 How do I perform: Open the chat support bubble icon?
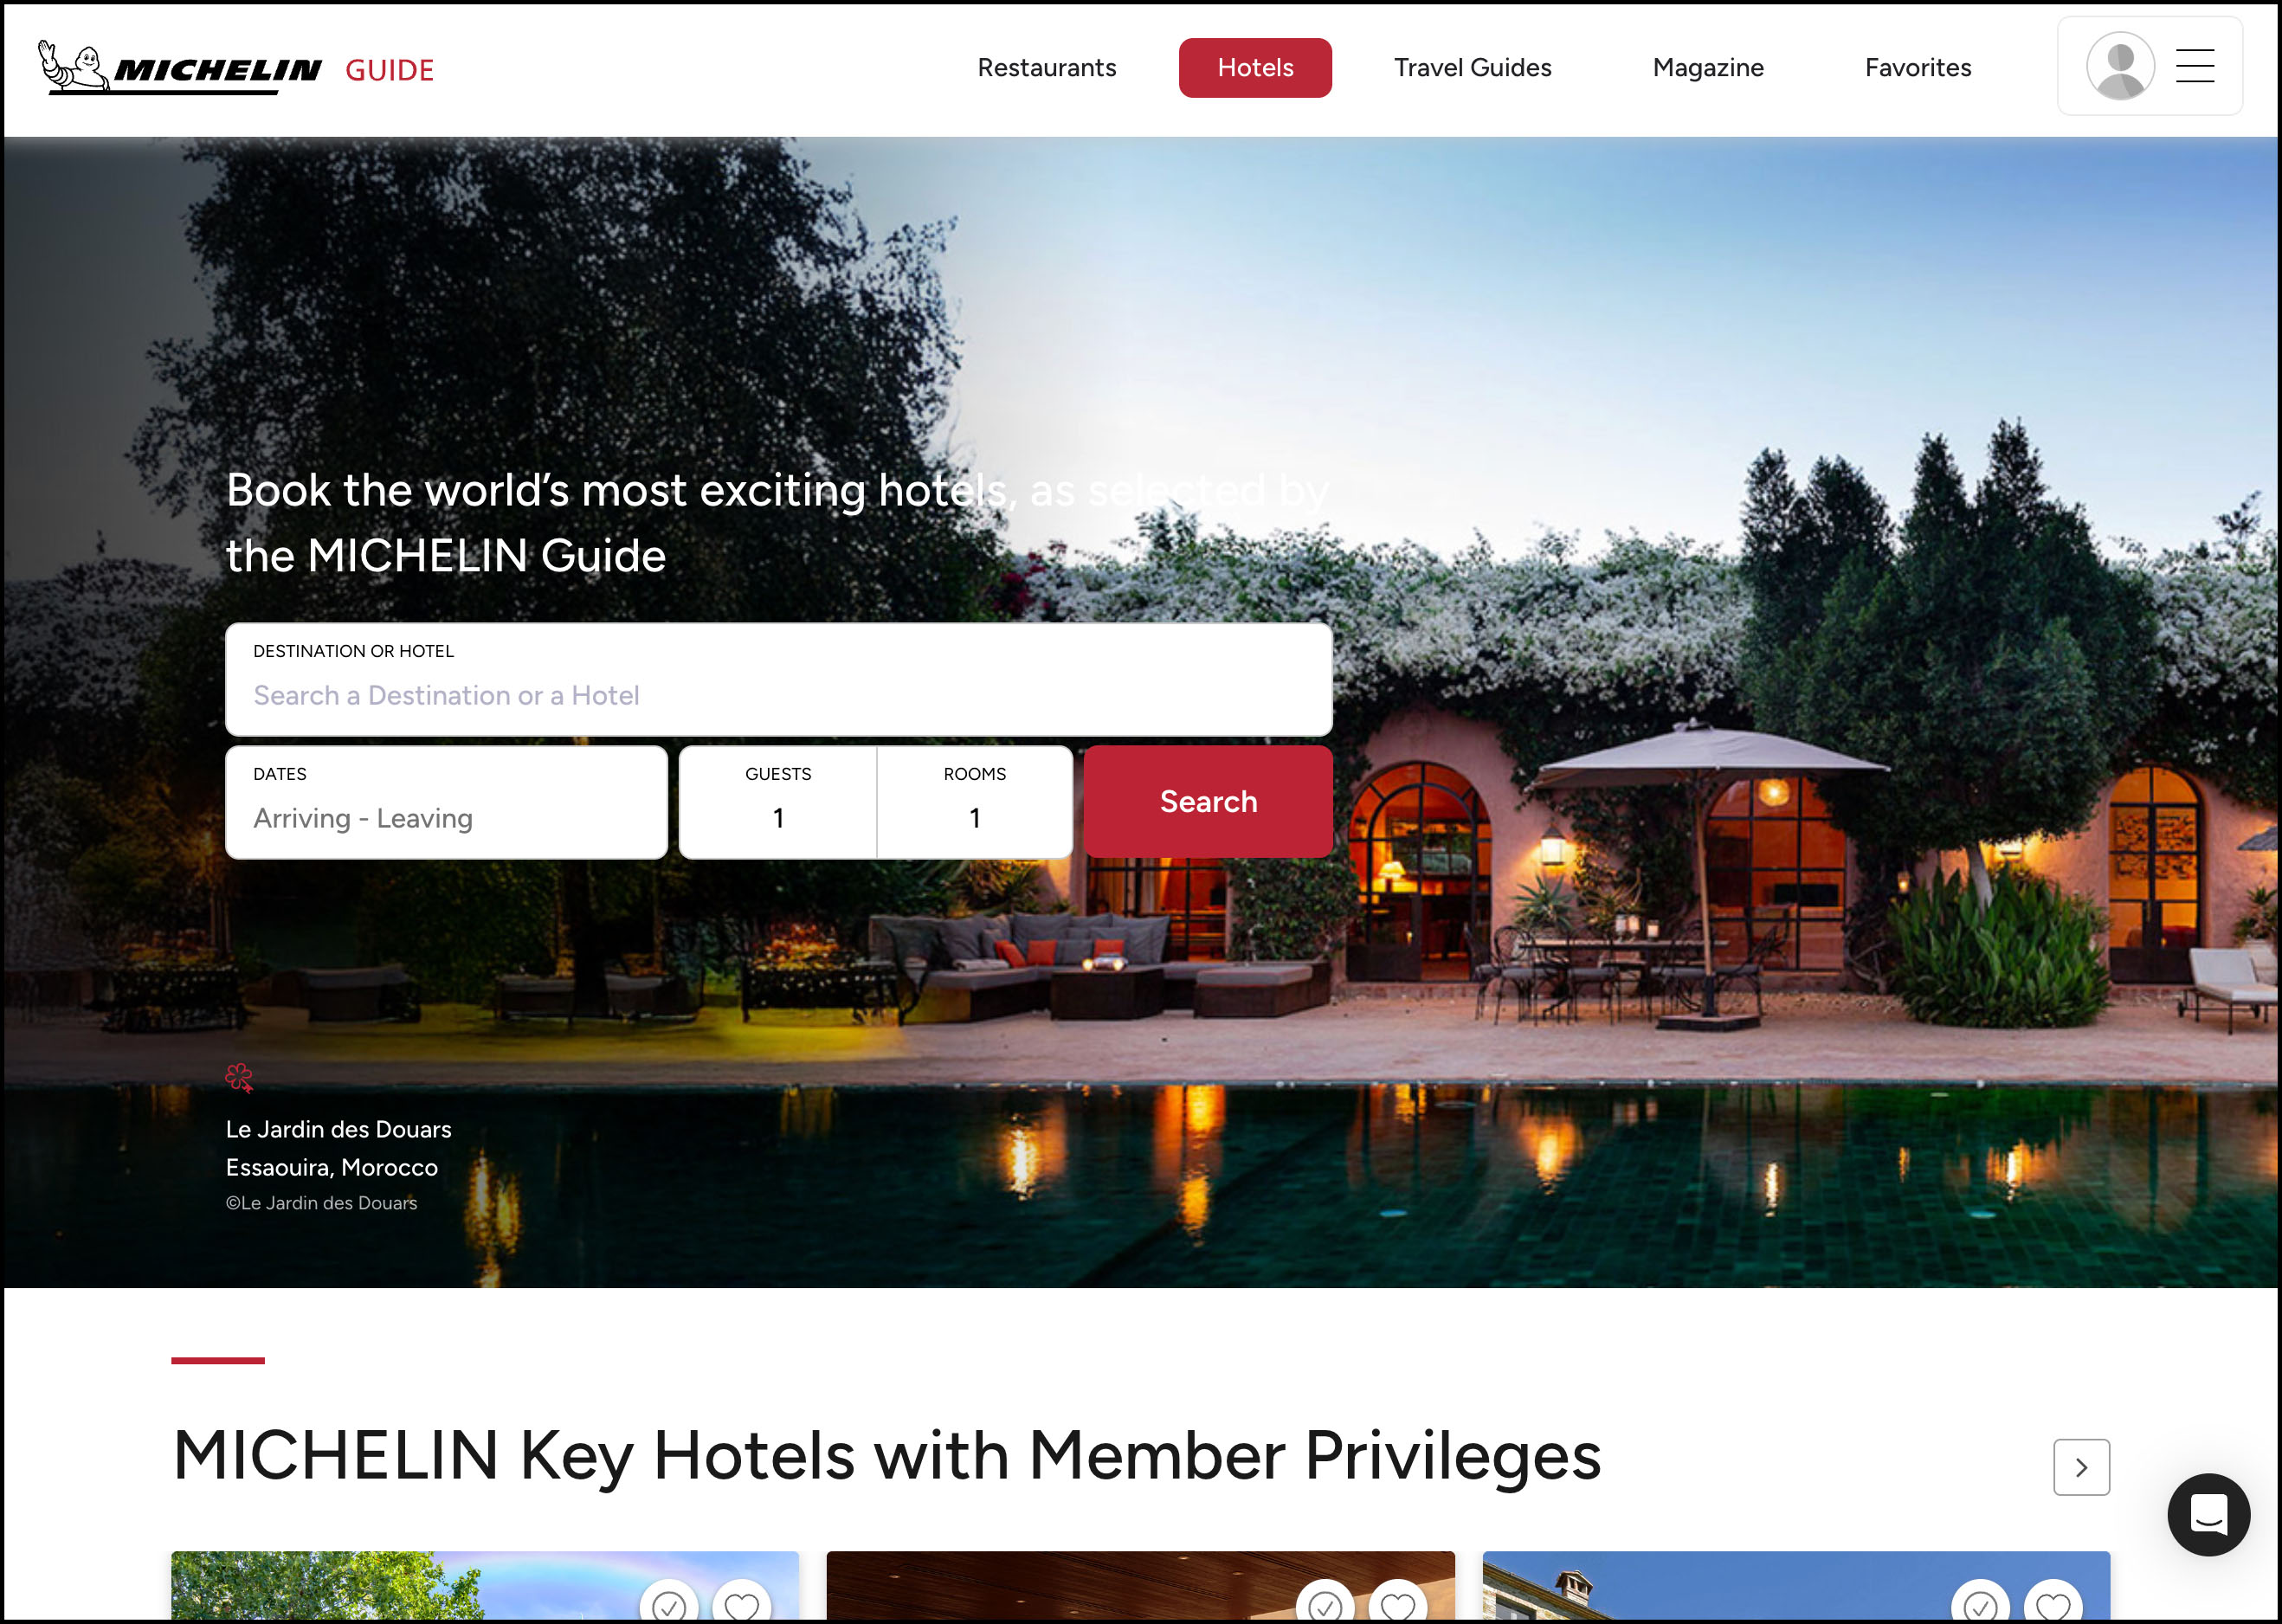(2208, 1514)
